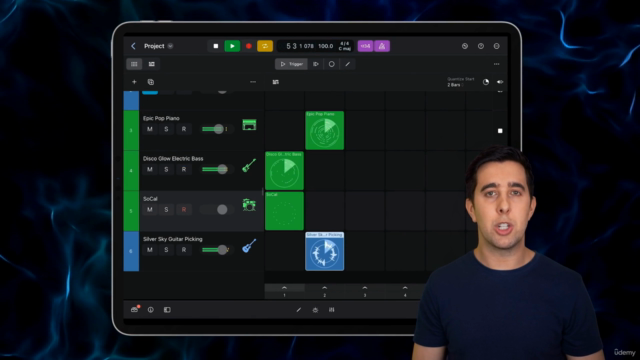The image size is (640, 360).
Task: Switch to the Live Loops grid view
Action: tap(134, 64)
